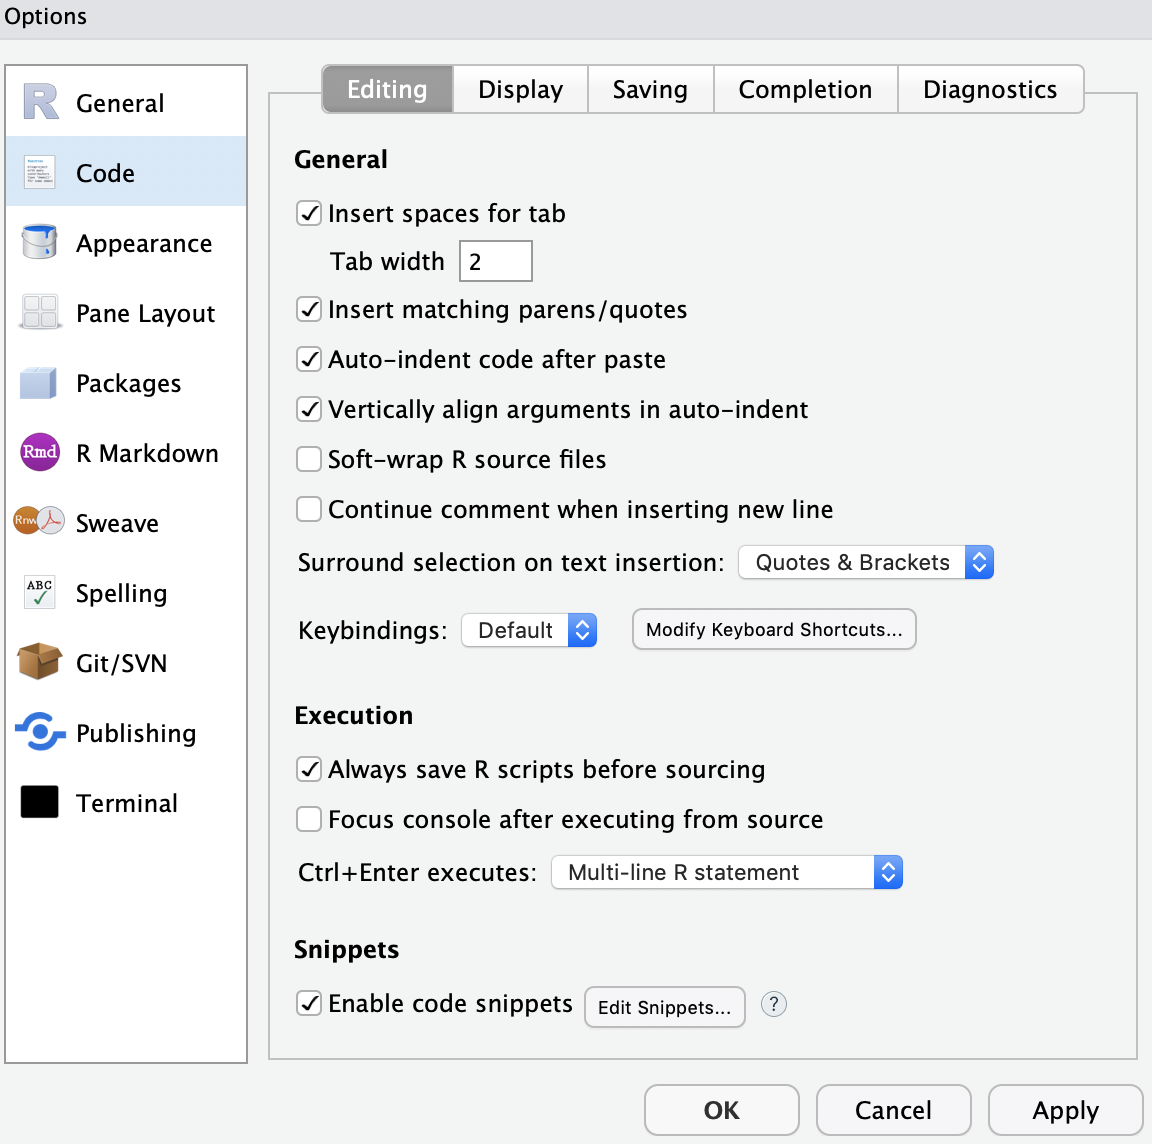Select R Markdown label in sidebar

147,453
